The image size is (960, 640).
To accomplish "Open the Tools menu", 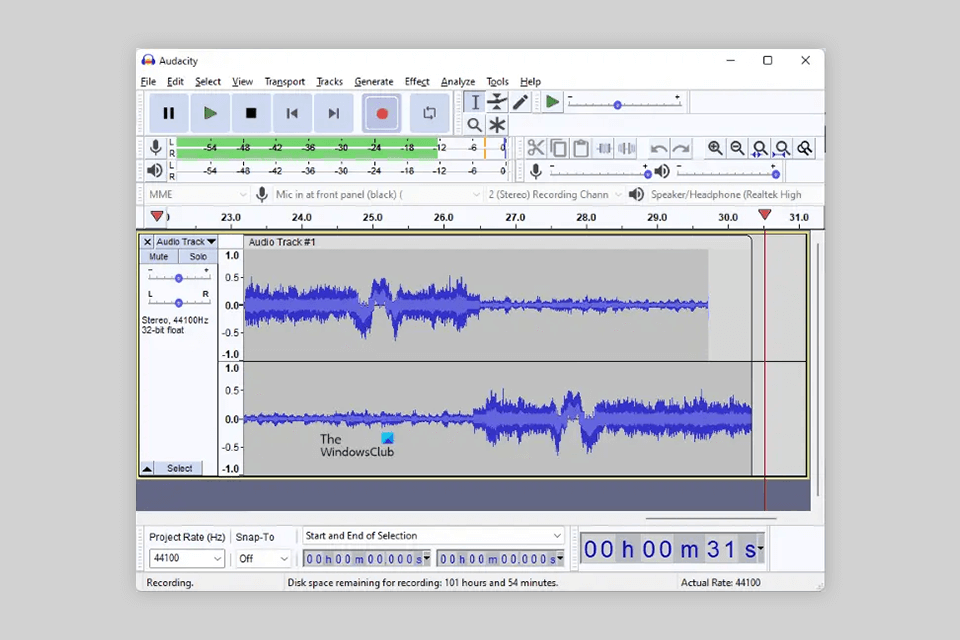I will (498, 81).
